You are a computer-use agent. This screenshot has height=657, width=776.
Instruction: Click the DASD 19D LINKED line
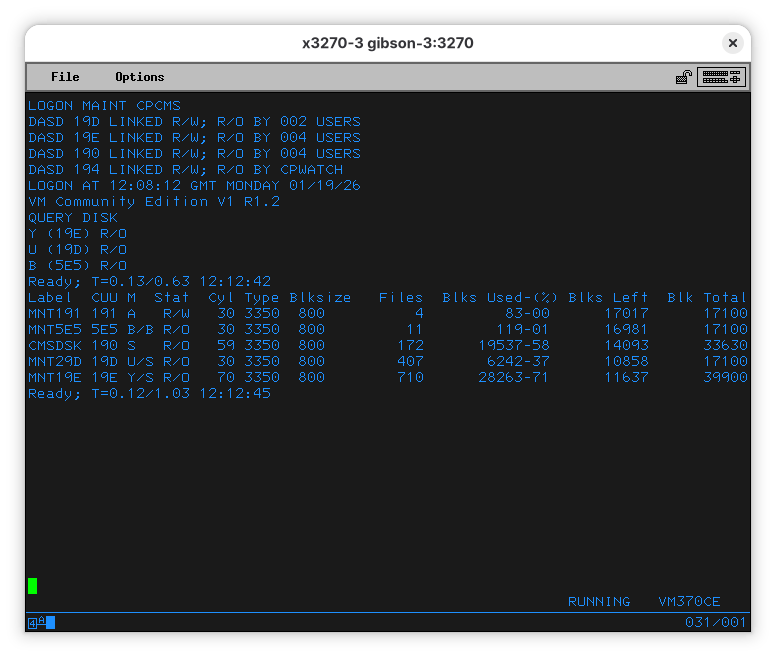[194, 122]
